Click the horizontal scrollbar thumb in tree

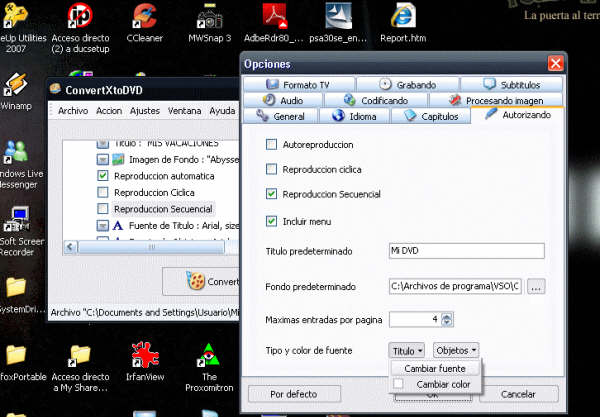coord(151,247)
